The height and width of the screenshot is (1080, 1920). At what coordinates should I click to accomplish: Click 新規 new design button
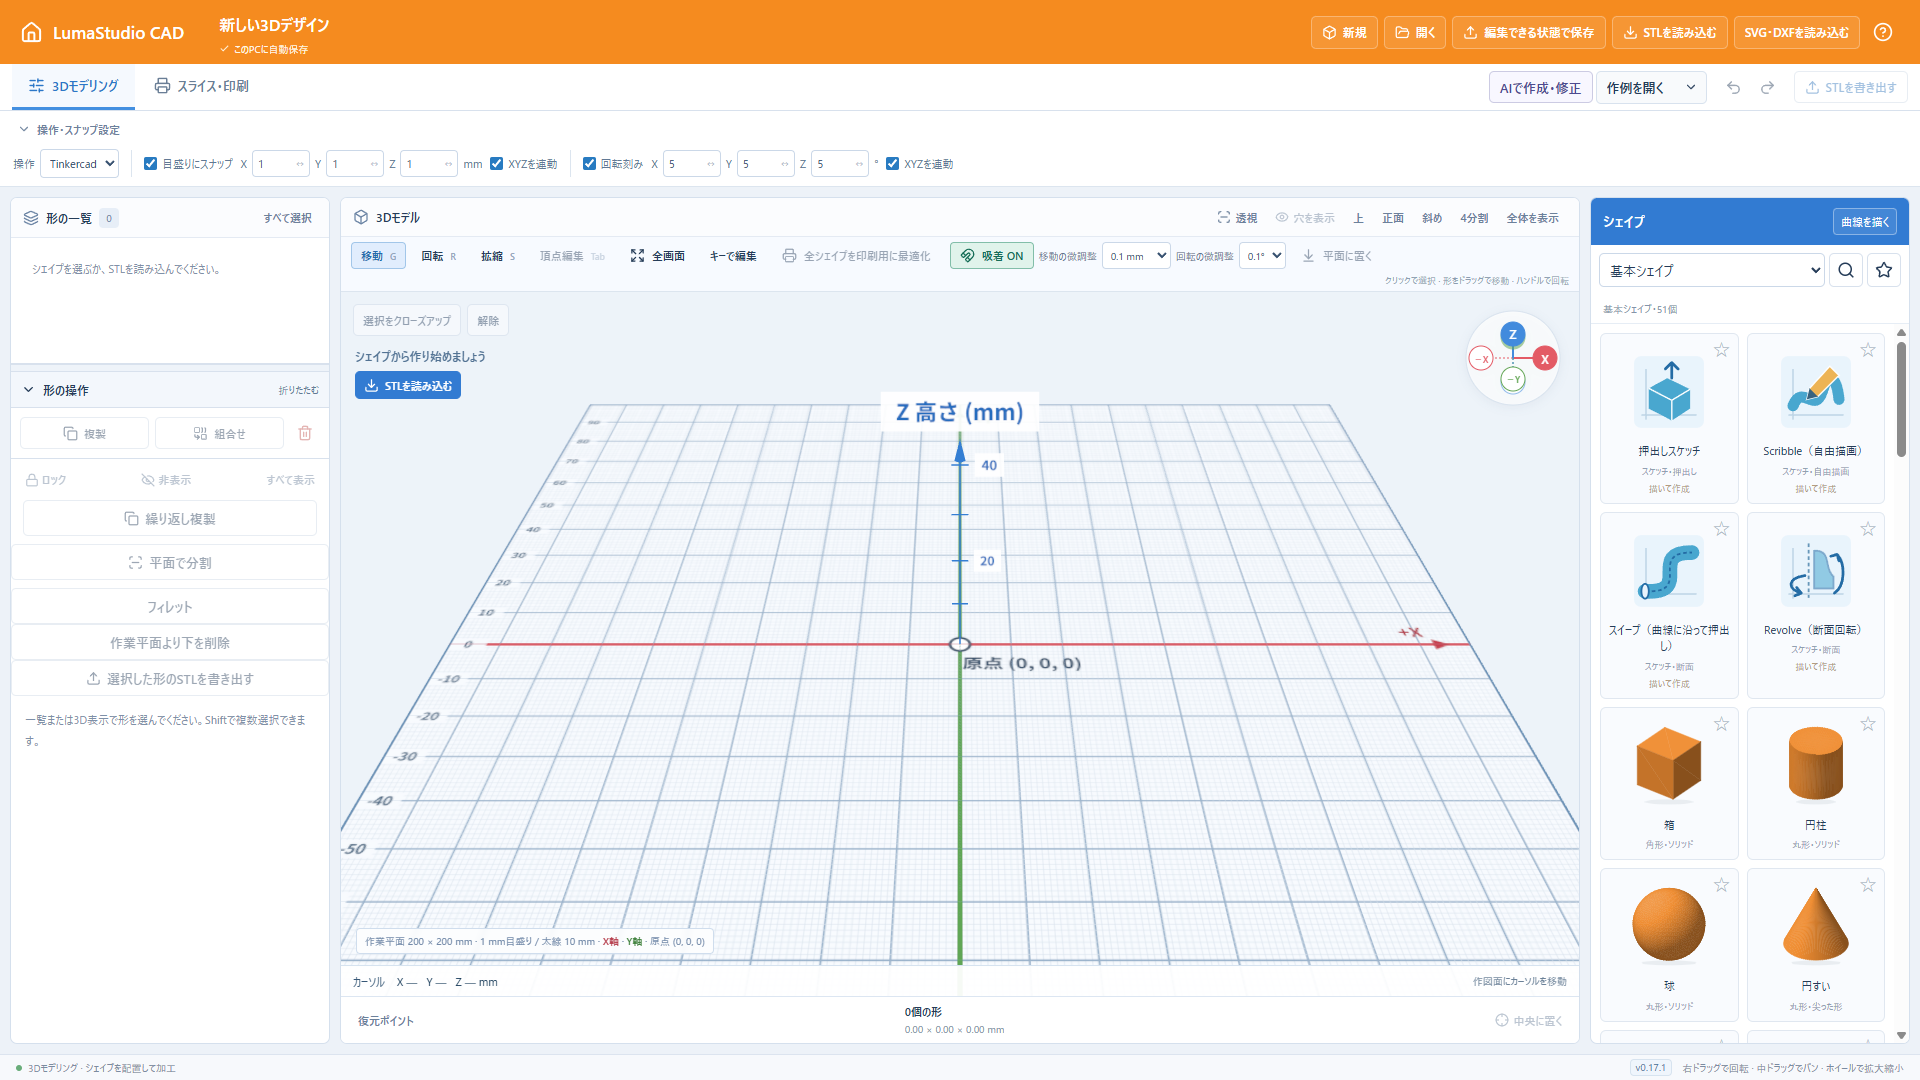pos(1344,32)
